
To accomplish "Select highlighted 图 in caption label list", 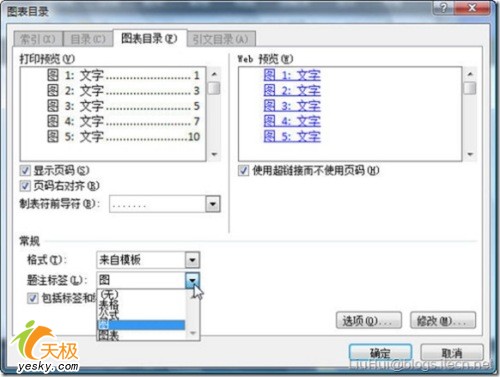I will 141,325.
